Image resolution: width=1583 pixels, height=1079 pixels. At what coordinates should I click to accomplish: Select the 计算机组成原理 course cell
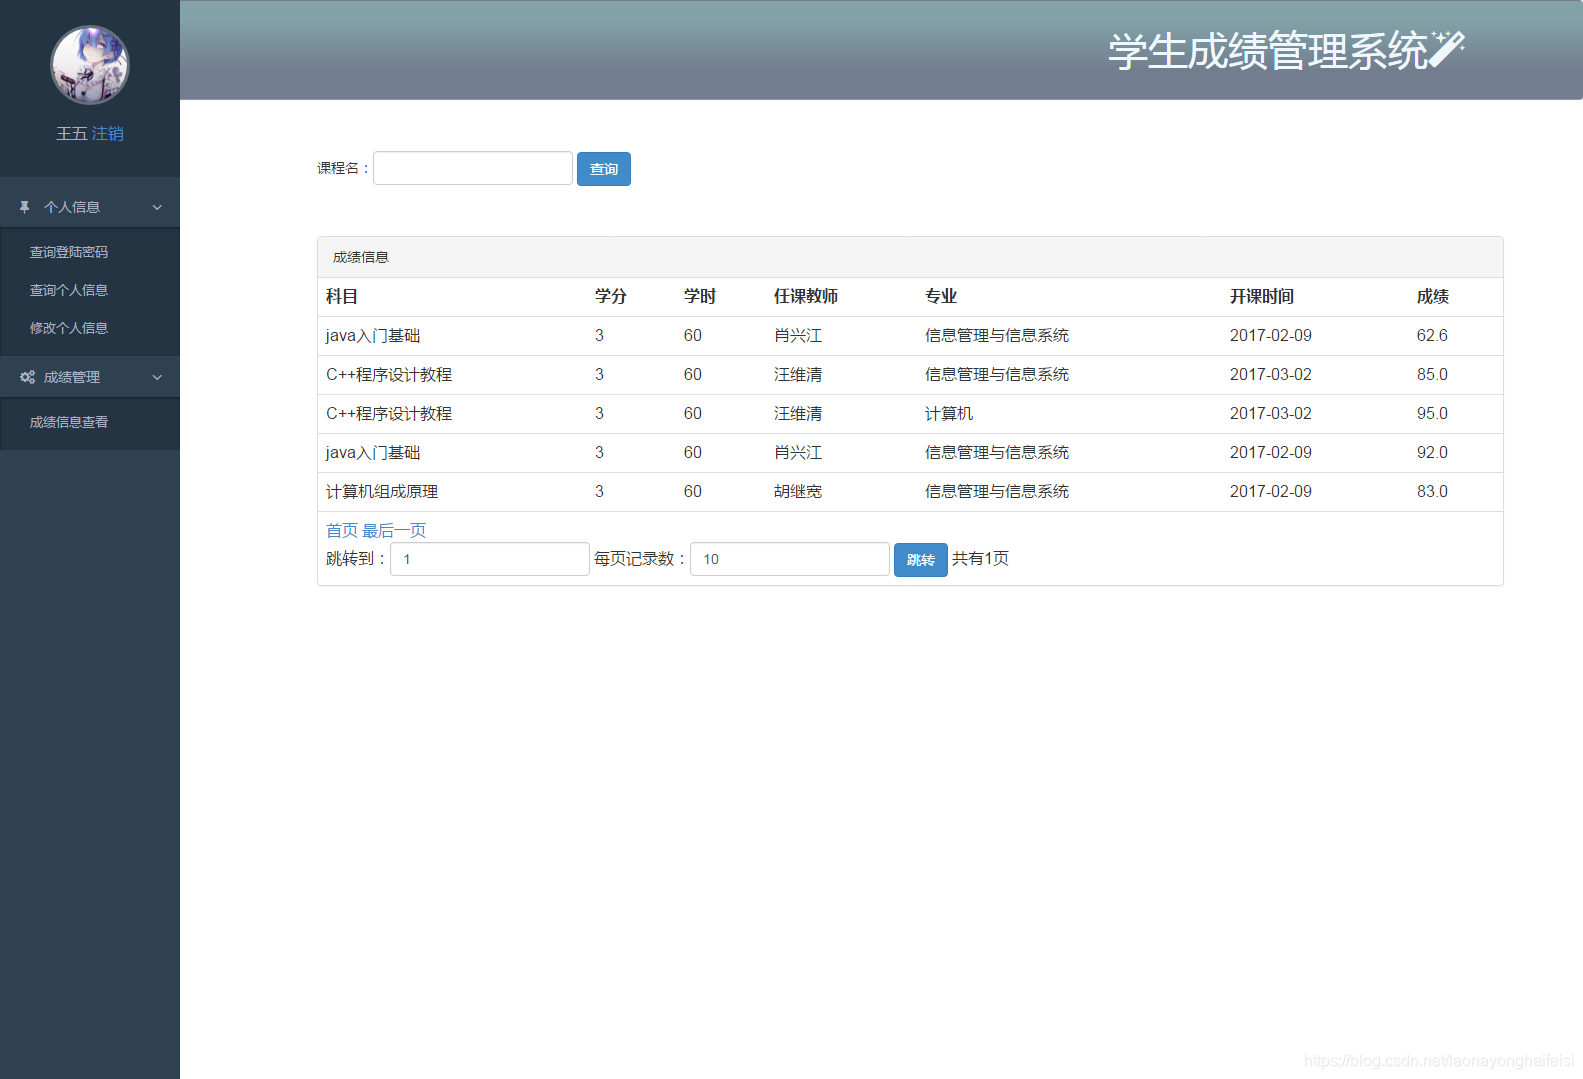pos(382,491)
